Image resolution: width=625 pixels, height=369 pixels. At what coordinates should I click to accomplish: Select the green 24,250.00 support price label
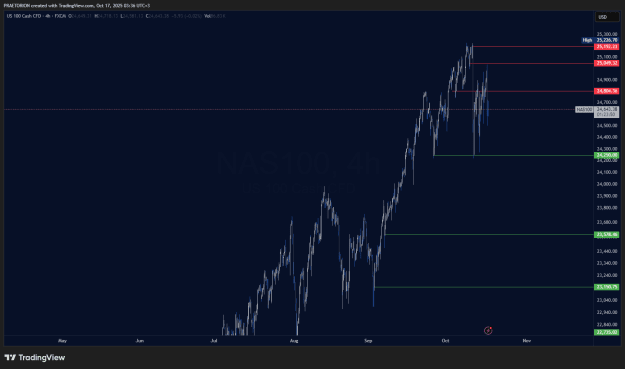point(606,155)
